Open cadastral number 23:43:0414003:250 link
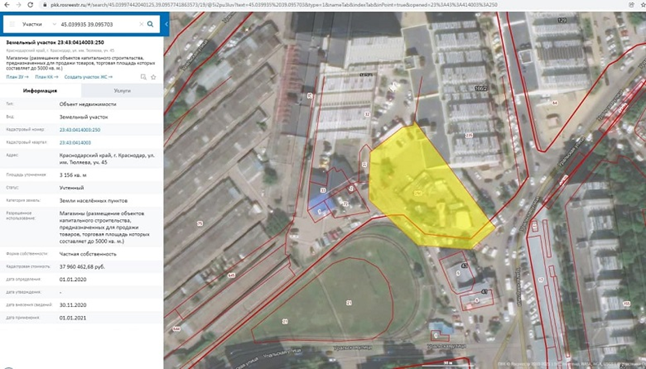 point(80,130)
